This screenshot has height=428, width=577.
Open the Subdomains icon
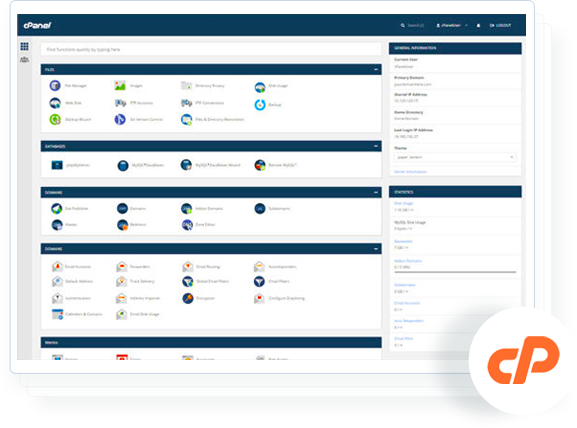[260, 209]
